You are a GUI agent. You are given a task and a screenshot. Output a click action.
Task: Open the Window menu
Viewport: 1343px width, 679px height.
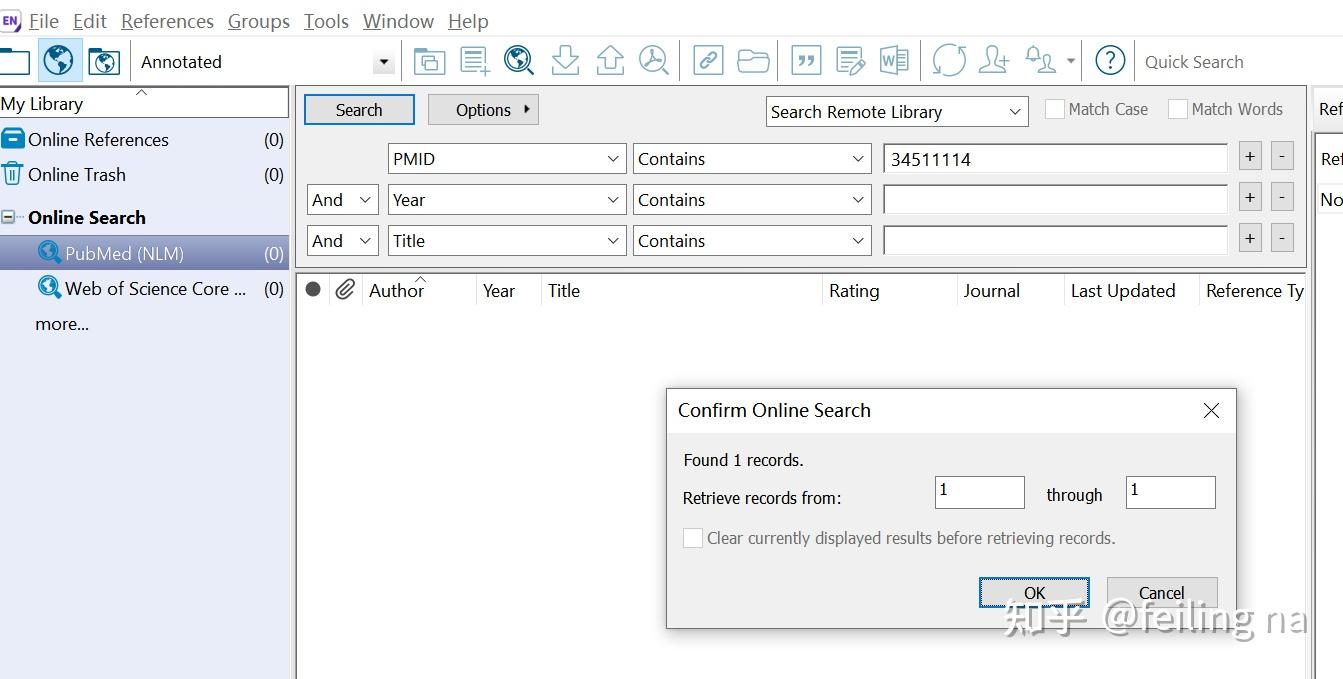(x=399, y=21)
